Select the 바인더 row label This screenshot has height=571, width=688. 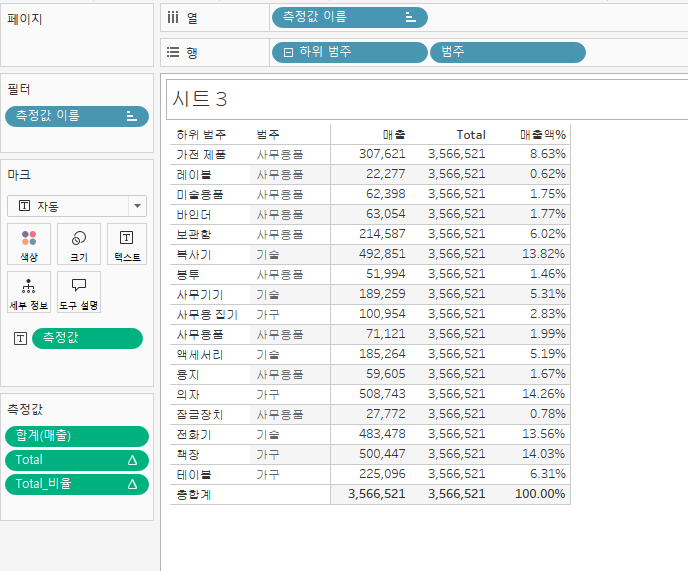tap(194, 215)
